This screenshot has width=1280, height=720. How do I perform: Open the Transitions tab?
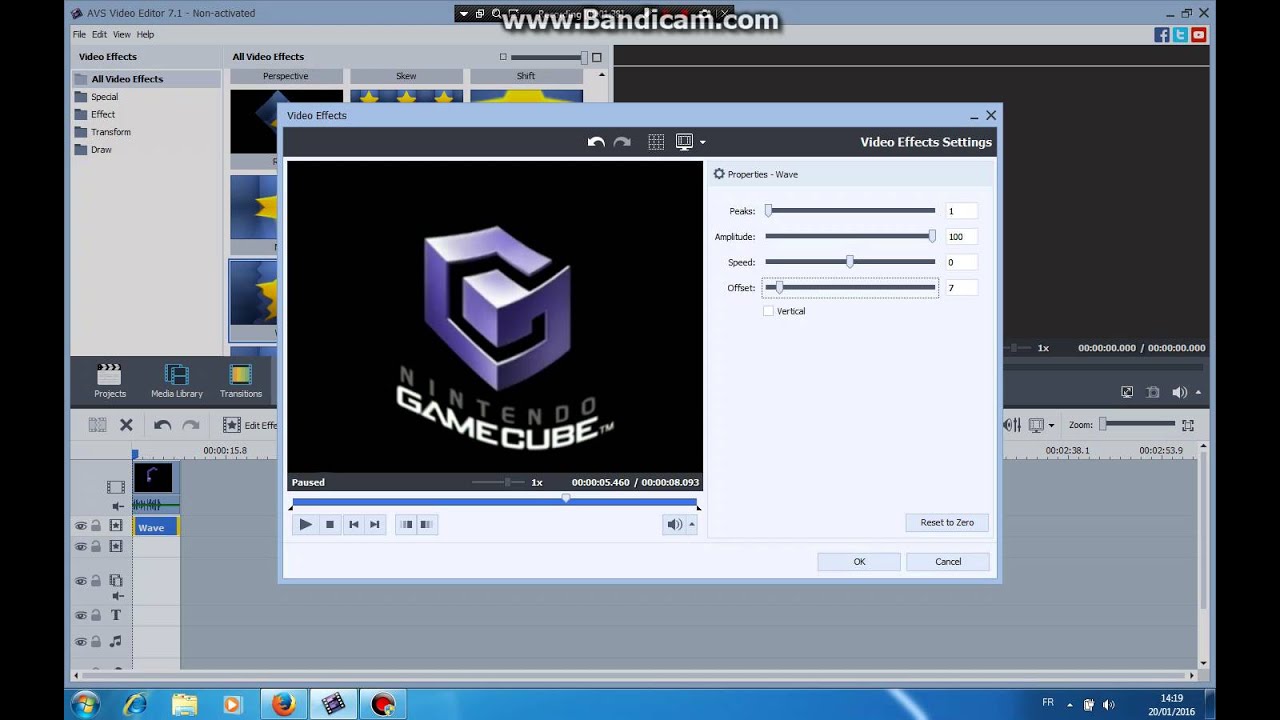coord(241,381)
